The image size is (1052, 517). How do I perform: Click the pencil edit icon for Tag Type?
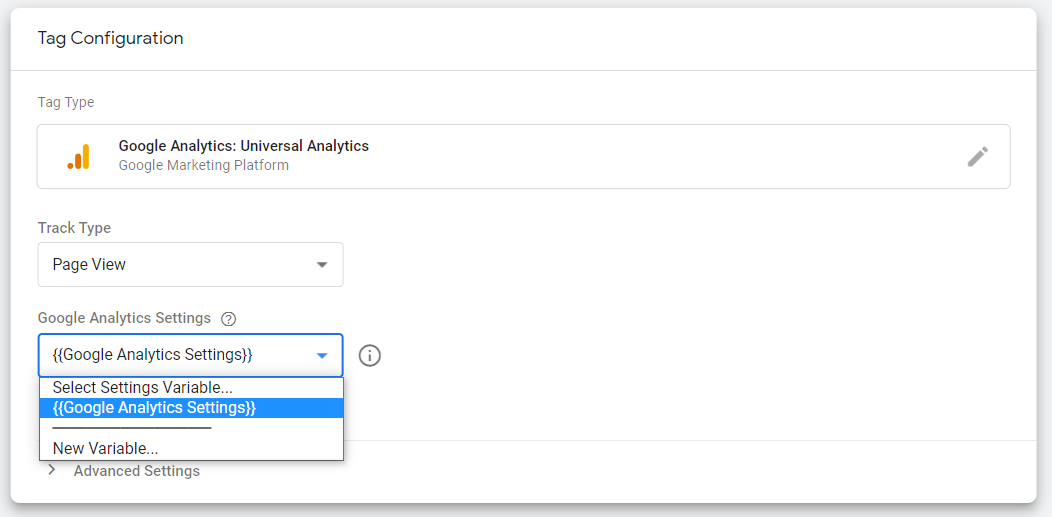coord(977,156)
